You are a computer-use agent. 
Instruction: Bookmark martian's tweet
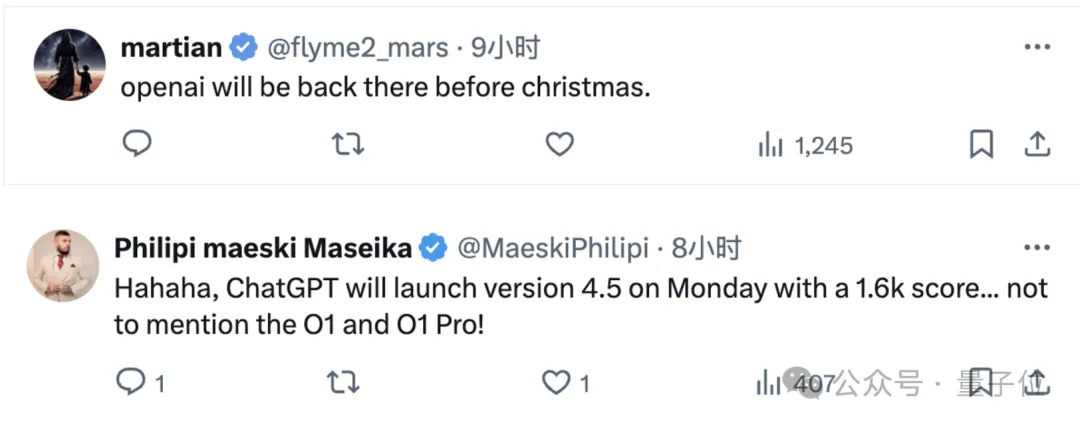pyautogui.click(x=982, y=145)
